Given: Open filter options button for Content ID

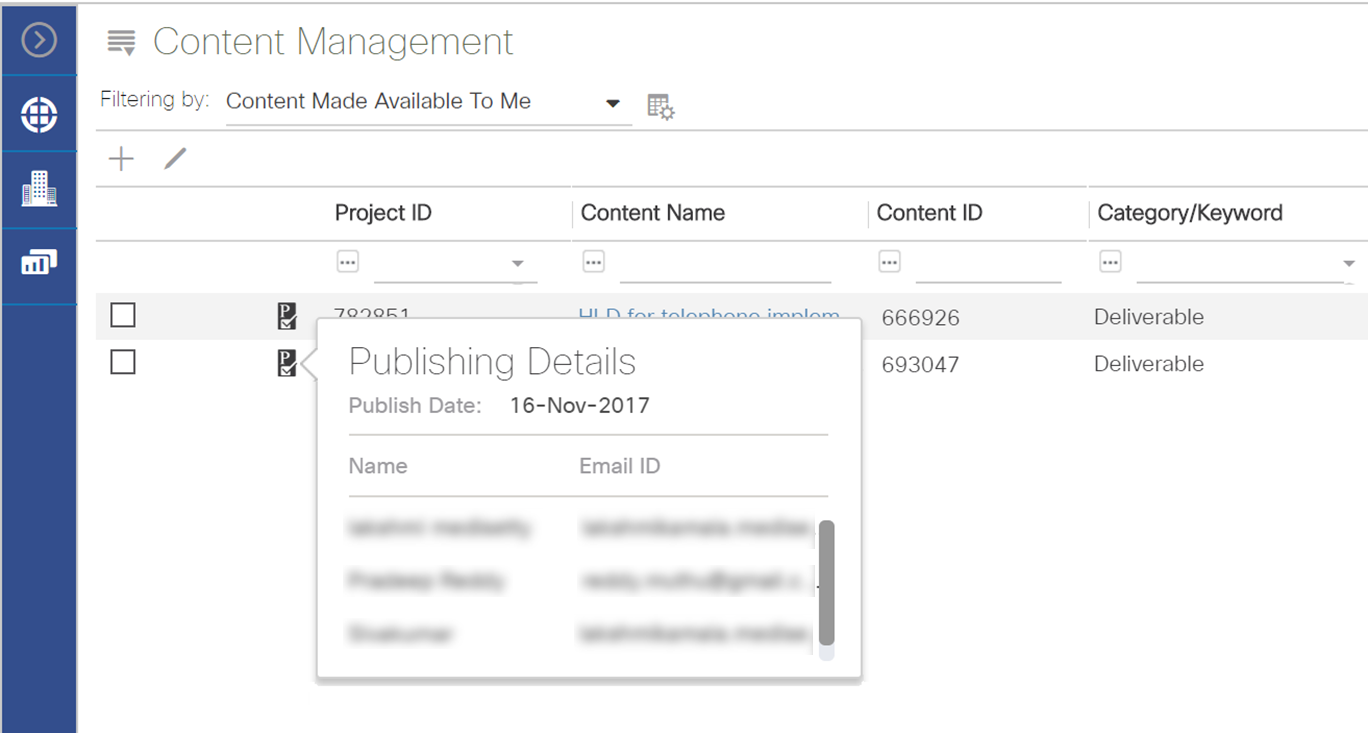Looking at the screenshot, I should (x=889, y=262).
